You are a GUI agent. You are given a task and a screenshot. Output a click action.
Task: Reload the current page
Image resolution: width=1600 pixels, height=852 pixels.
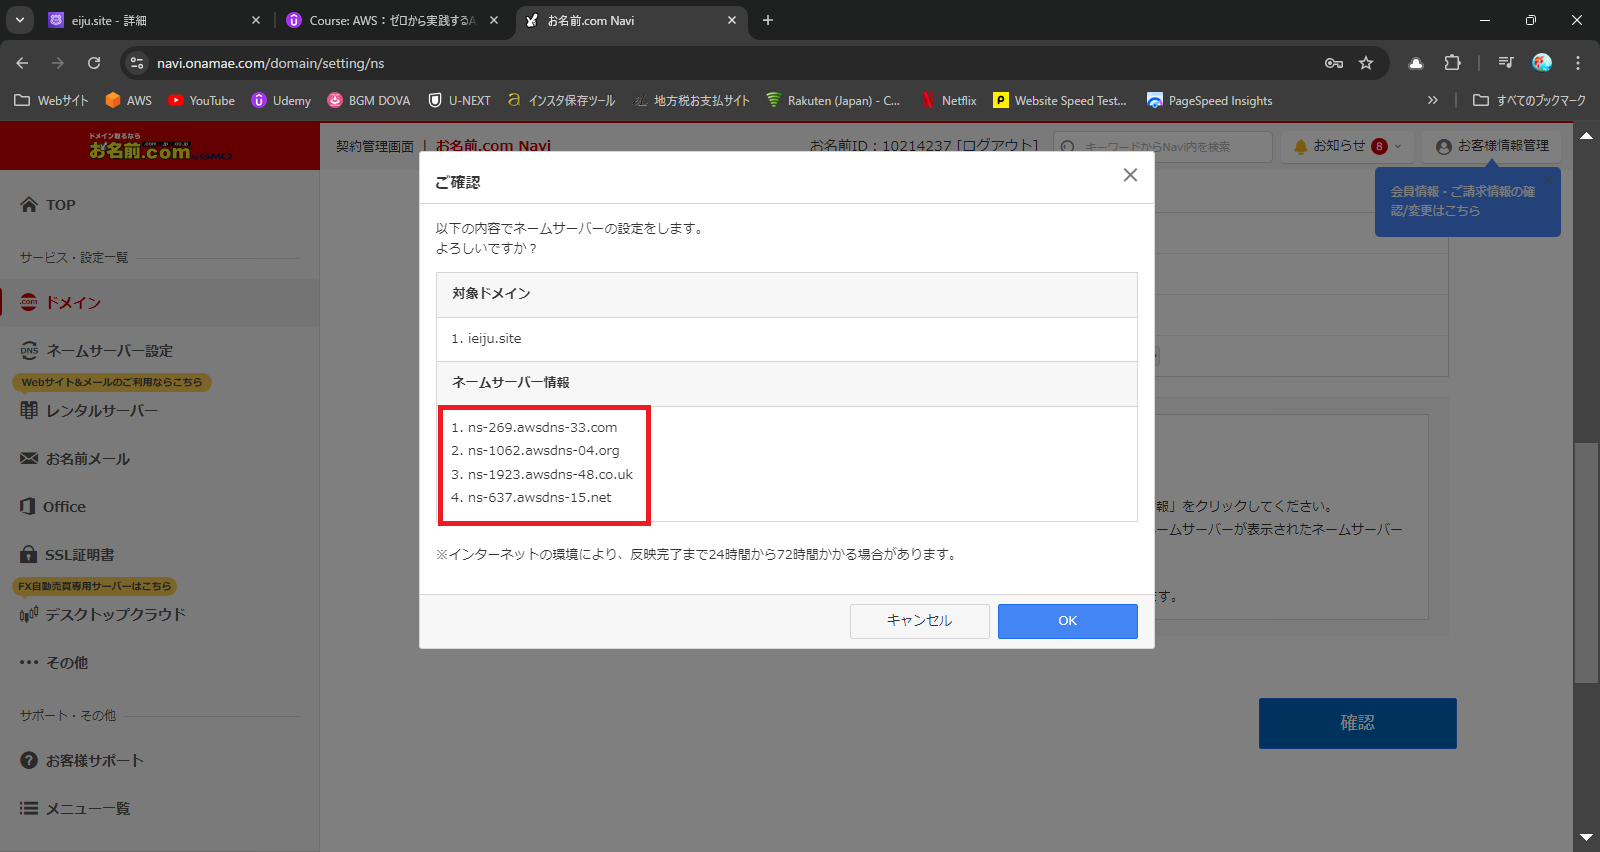click(94, 63)
